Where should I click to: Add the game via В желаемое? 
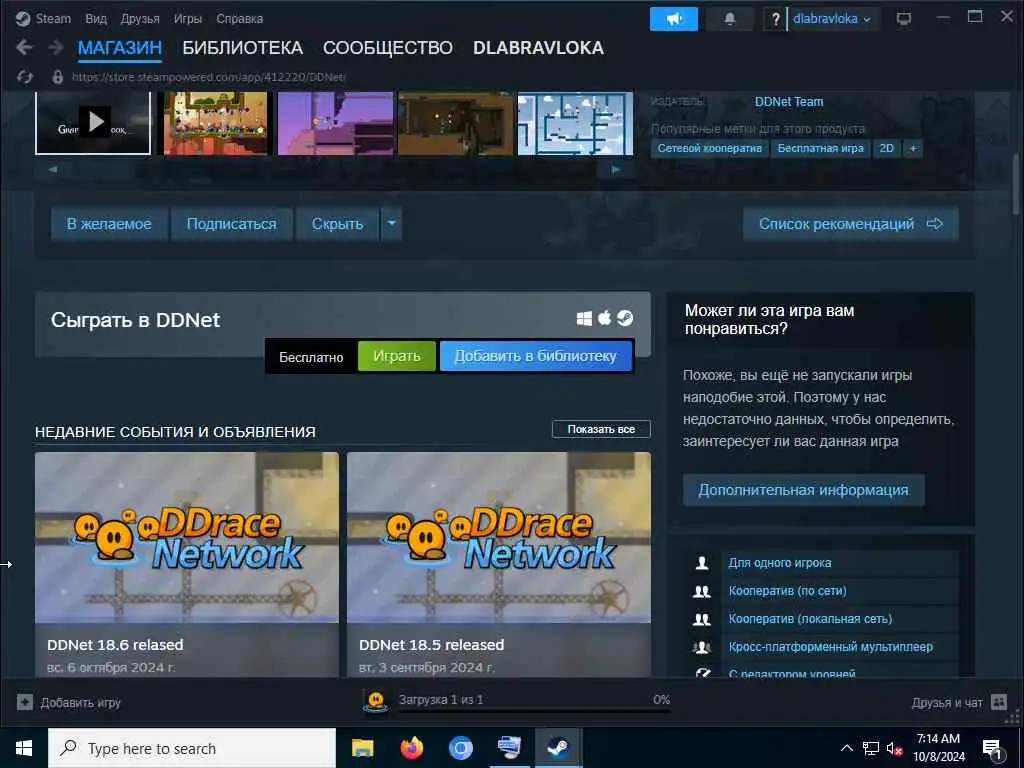109,224
